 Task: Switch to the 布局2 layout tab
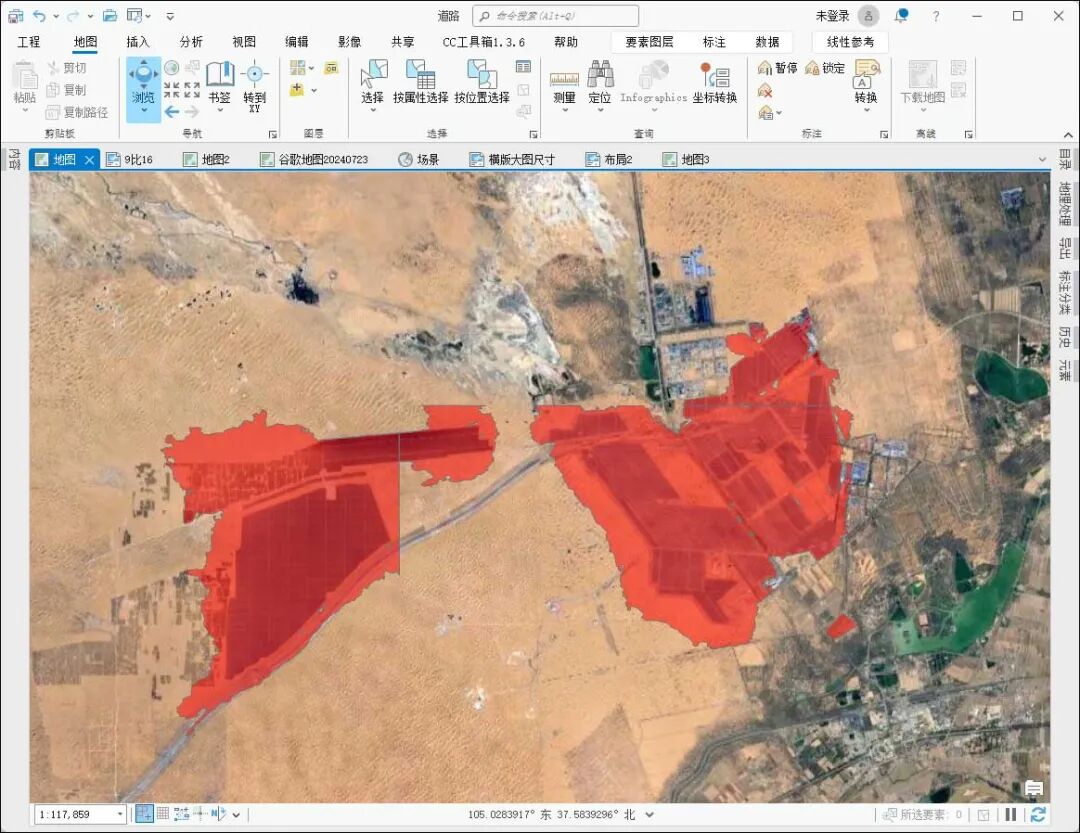[609, 159]
